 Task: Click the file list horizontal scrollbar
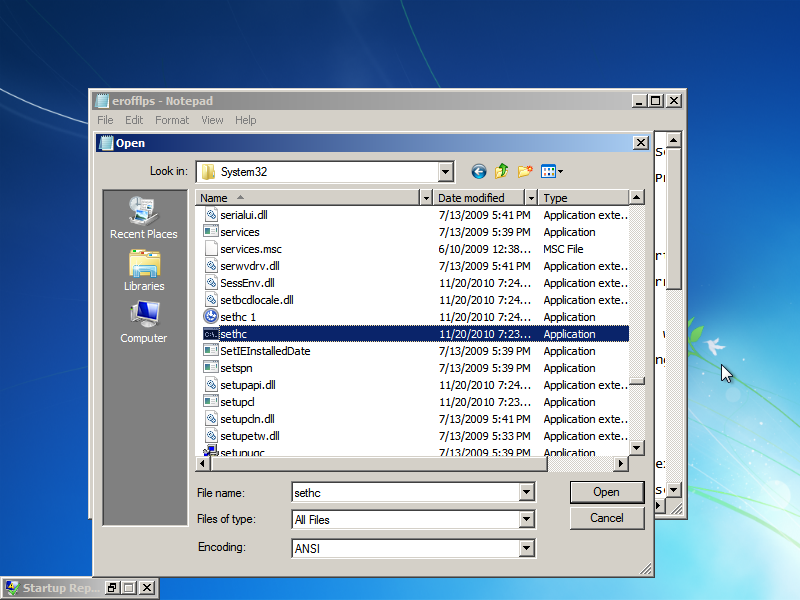click(412, 464)
